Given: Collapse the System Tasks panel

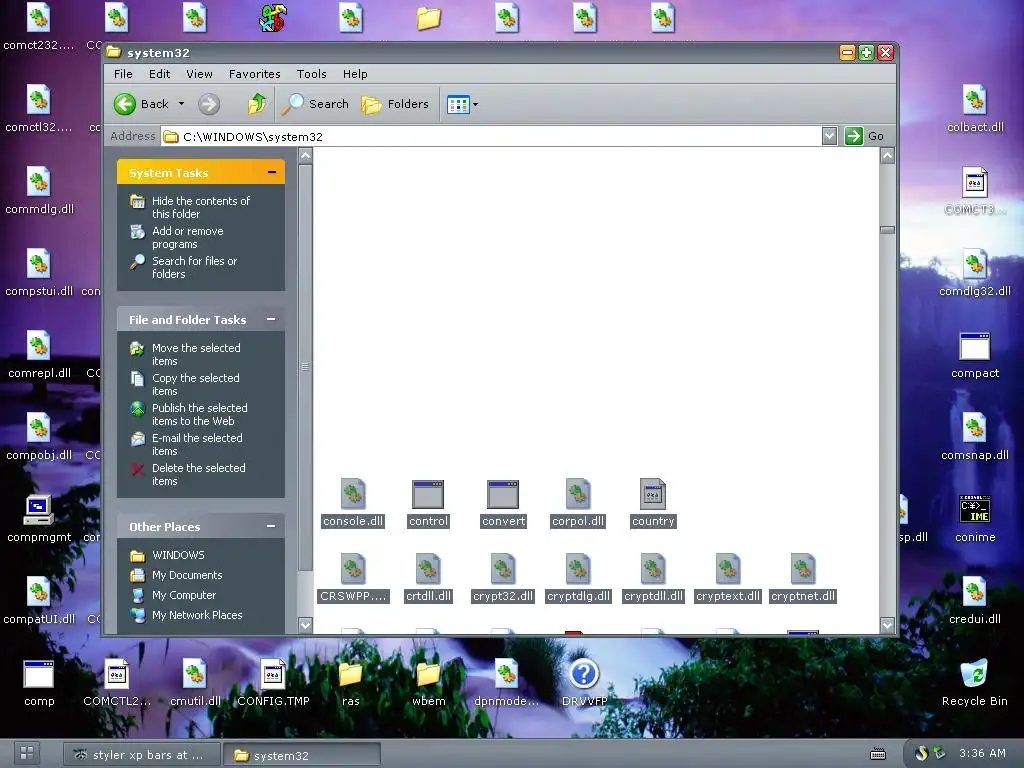Looking at the screenshot, I should pos(272,172).
